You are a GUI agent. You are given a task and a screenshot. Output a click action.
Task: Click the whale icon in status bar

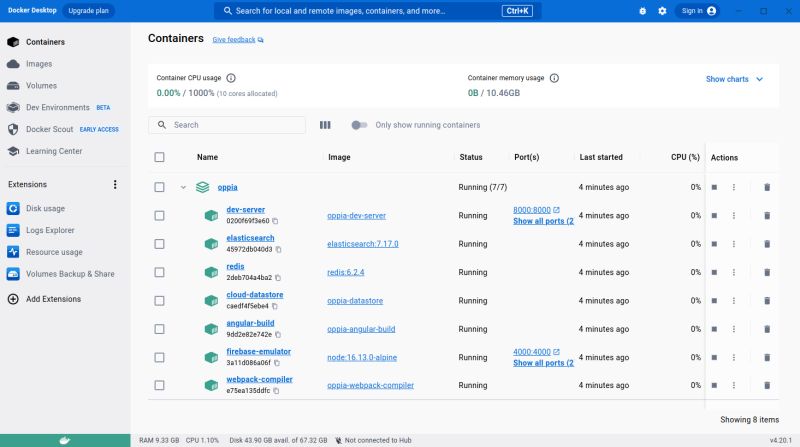point(65,440)
